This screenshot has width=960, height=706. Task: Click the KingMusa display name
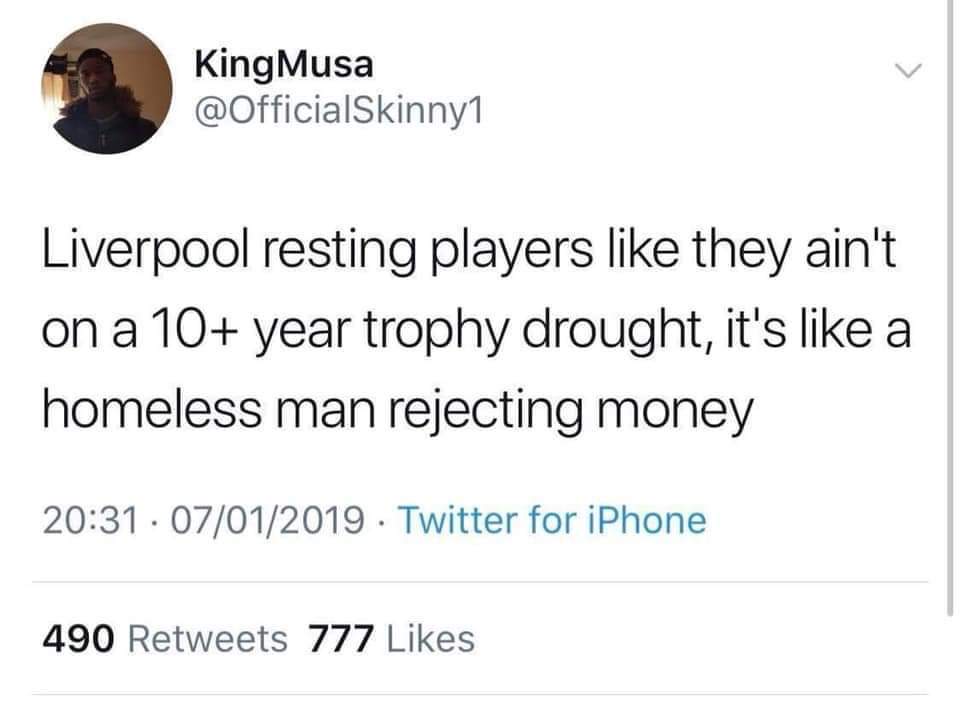click(x=285, y=65)
